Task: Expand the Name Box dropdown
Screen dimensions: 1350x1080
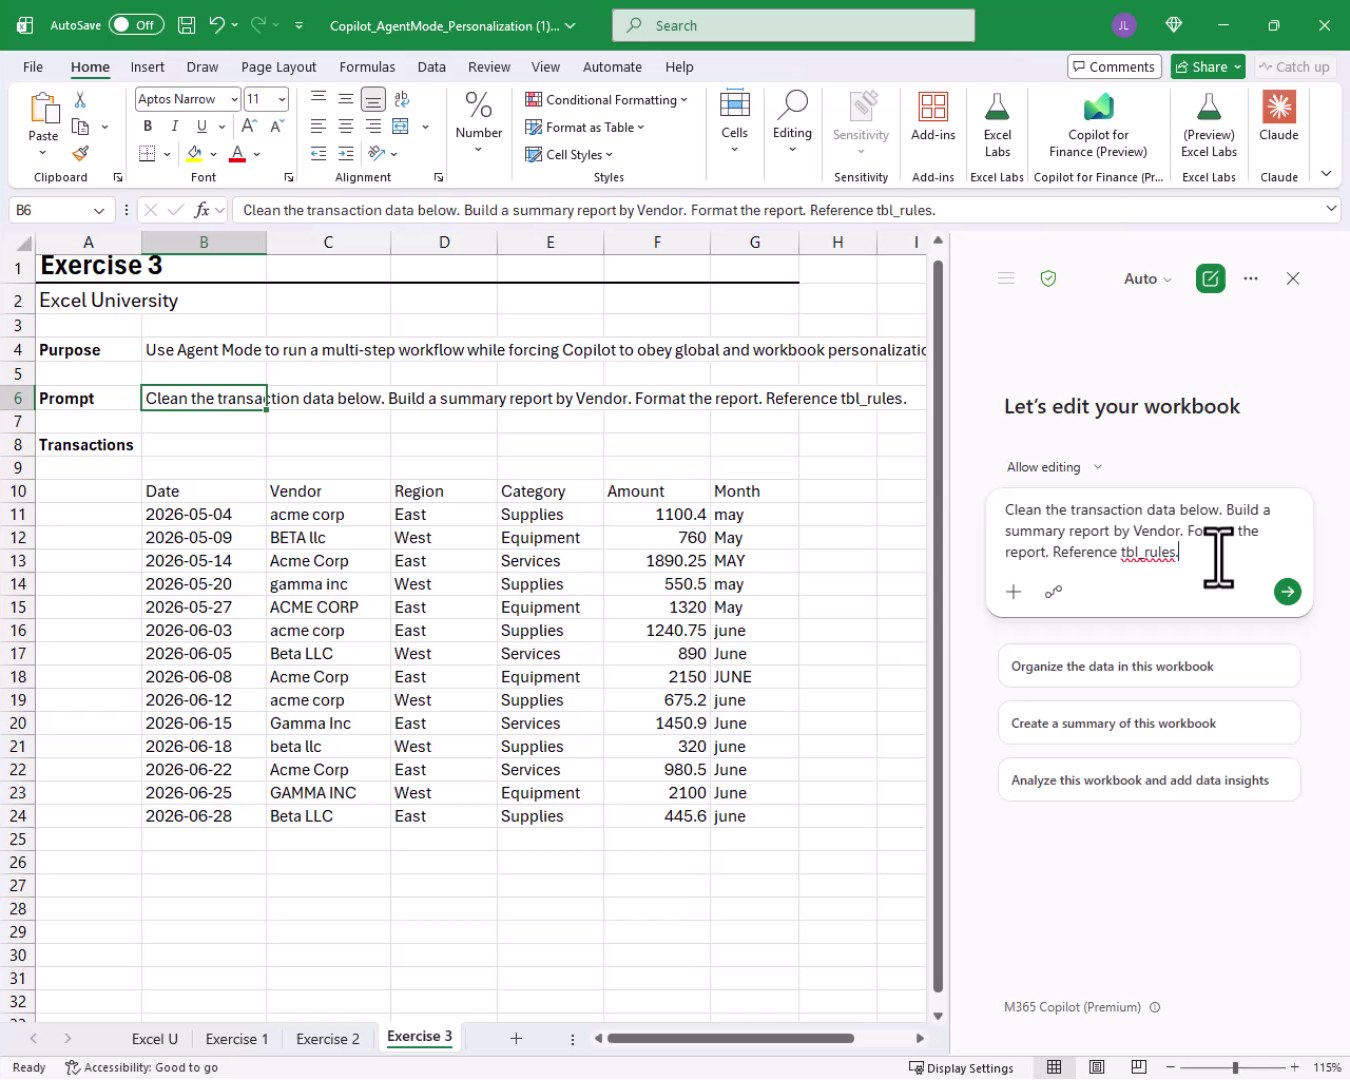Action: coord(99,210)
